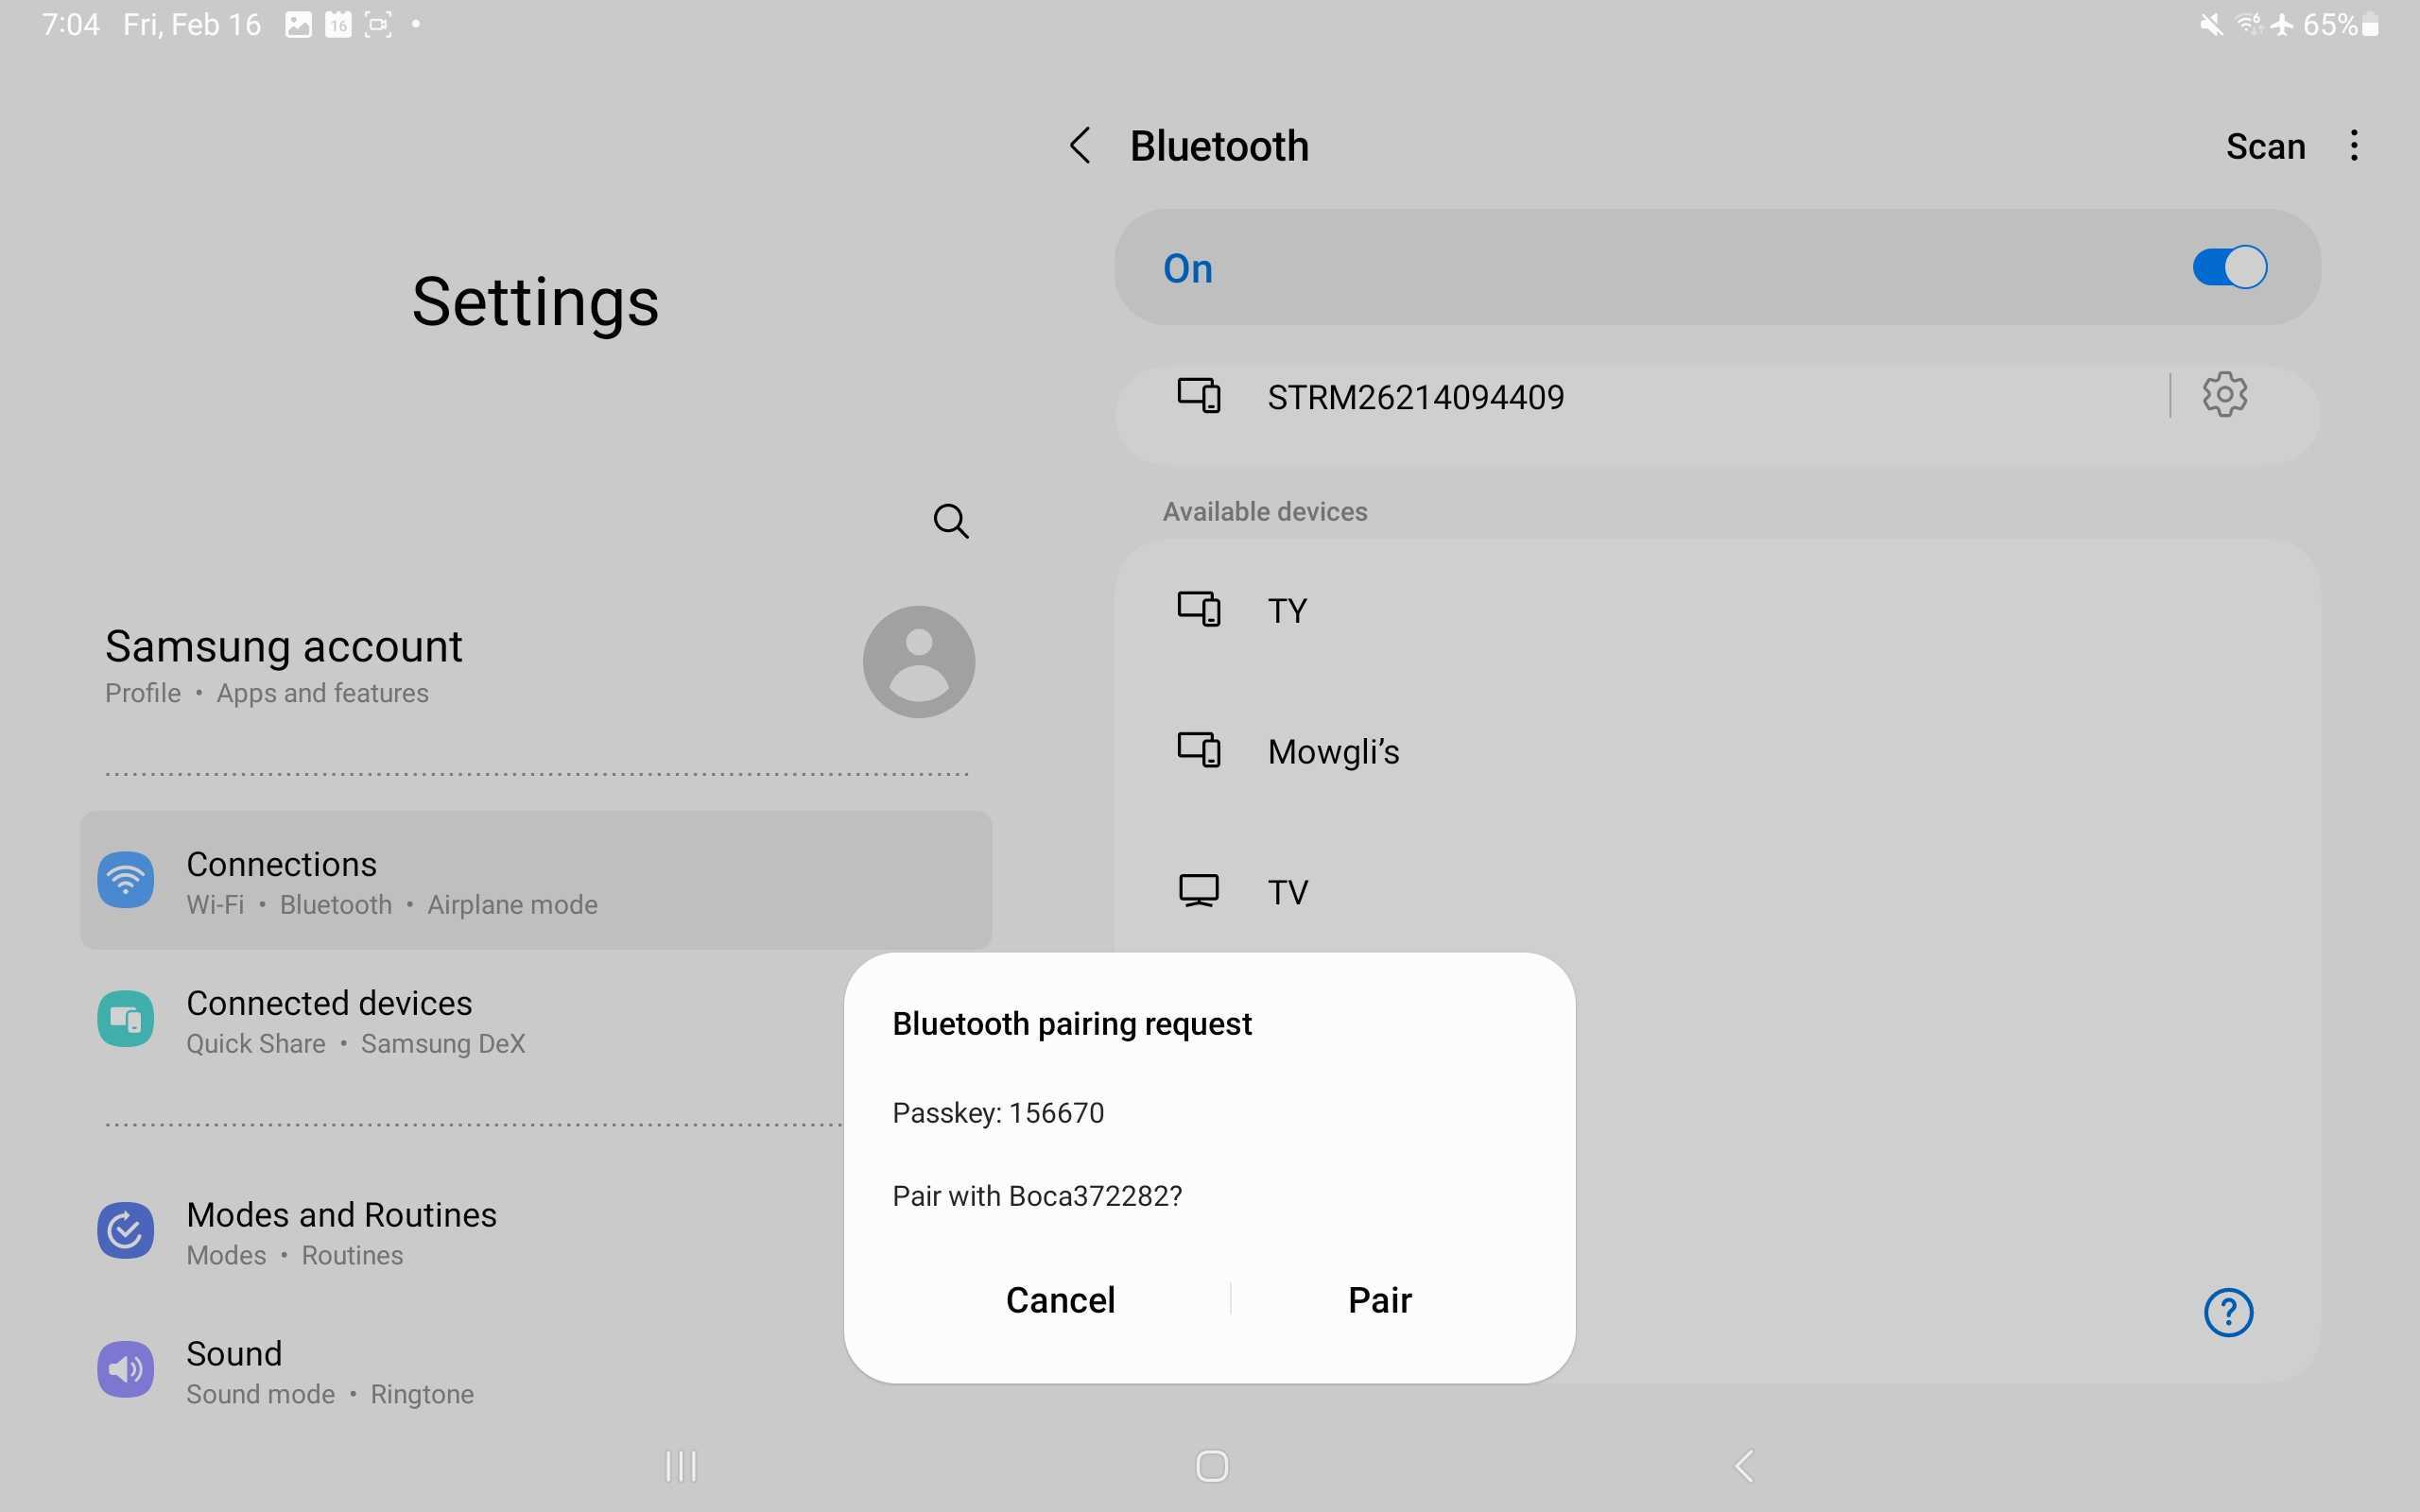
Task: Tap device icon beside STRM26214094409
Action: [x=1198, y=395]
